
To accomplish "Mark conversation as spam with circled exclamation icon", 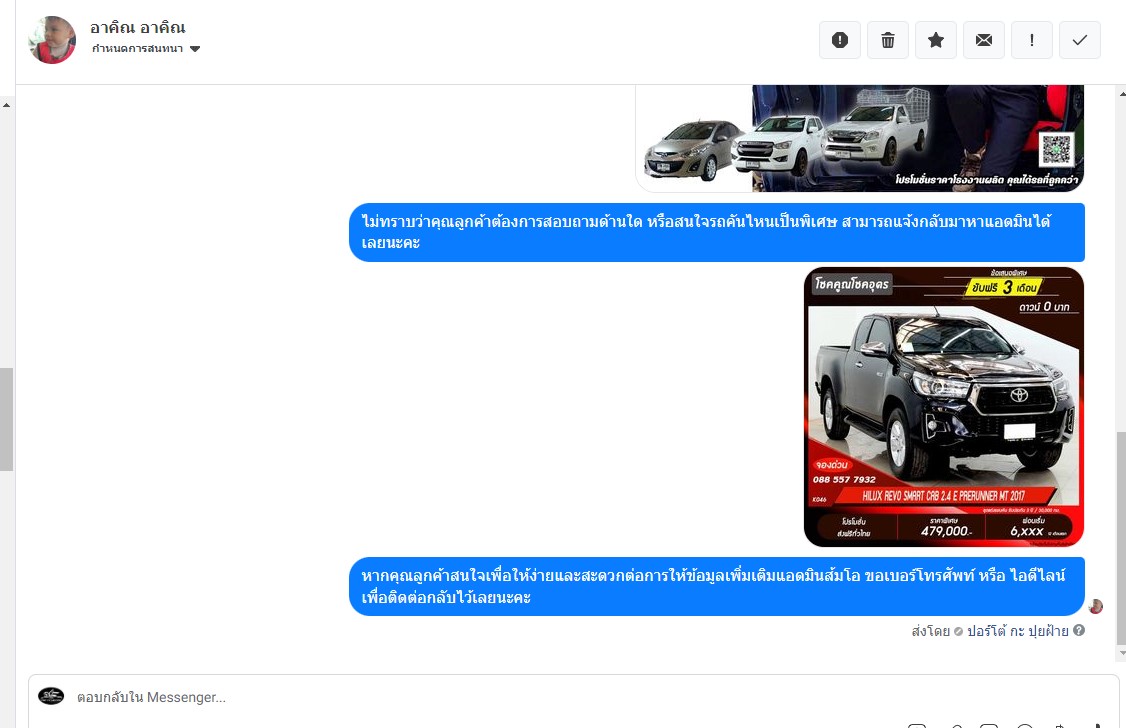I will click(839, 40).
